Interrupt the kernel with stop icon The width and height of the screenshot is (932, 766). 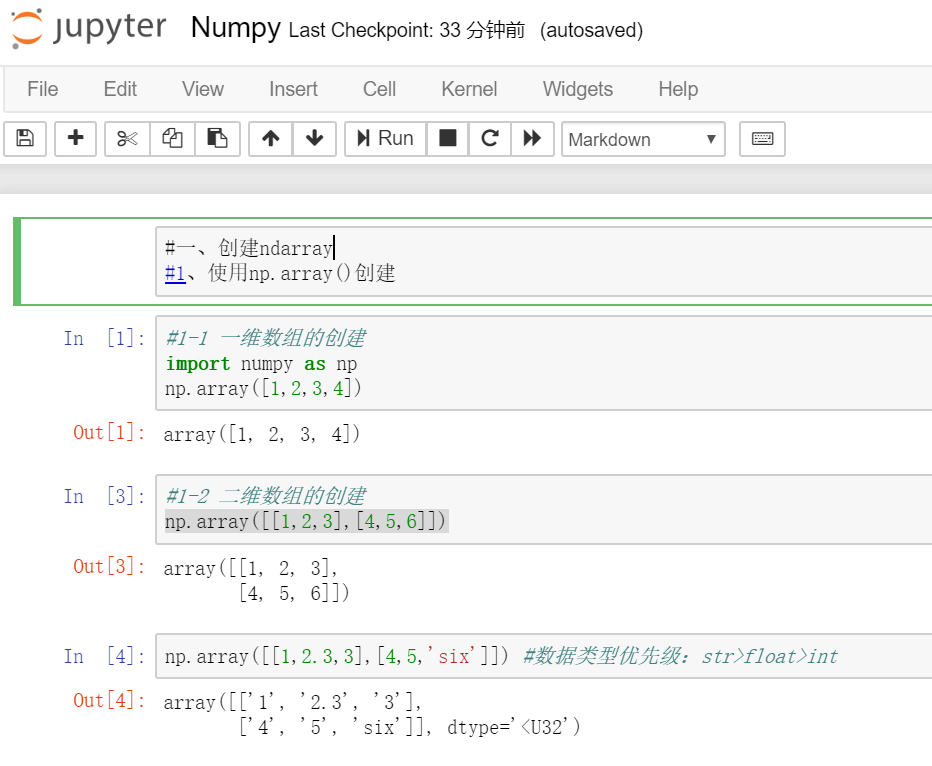click(448, 138)
